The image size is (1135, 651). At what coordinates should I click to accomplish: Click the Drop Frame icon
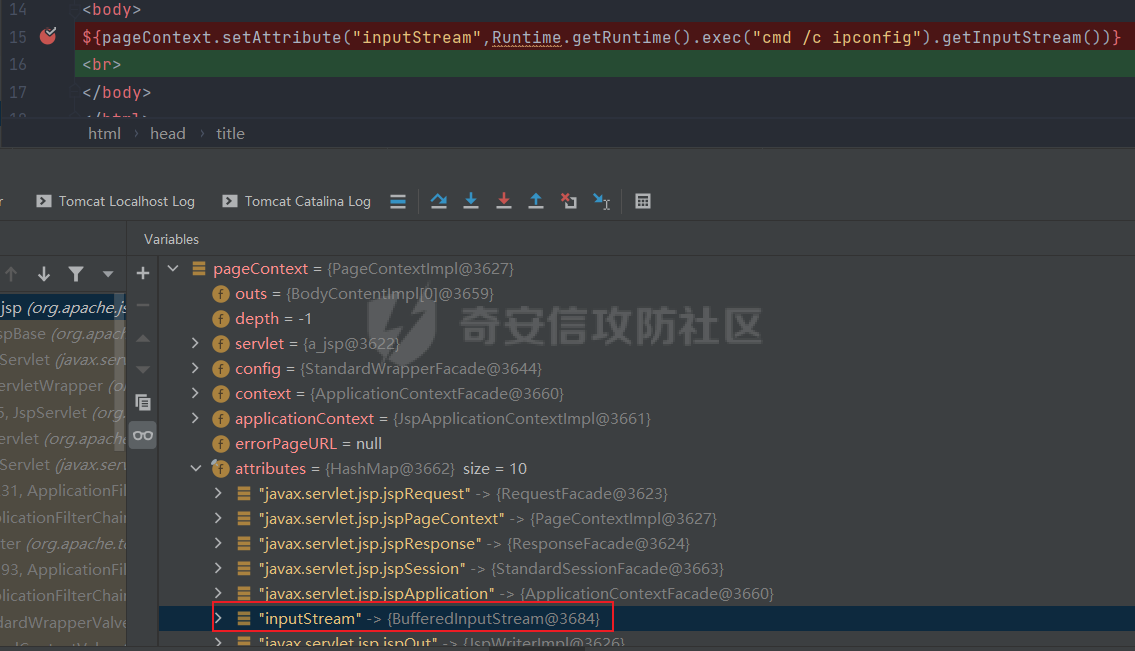pos(568,201)
